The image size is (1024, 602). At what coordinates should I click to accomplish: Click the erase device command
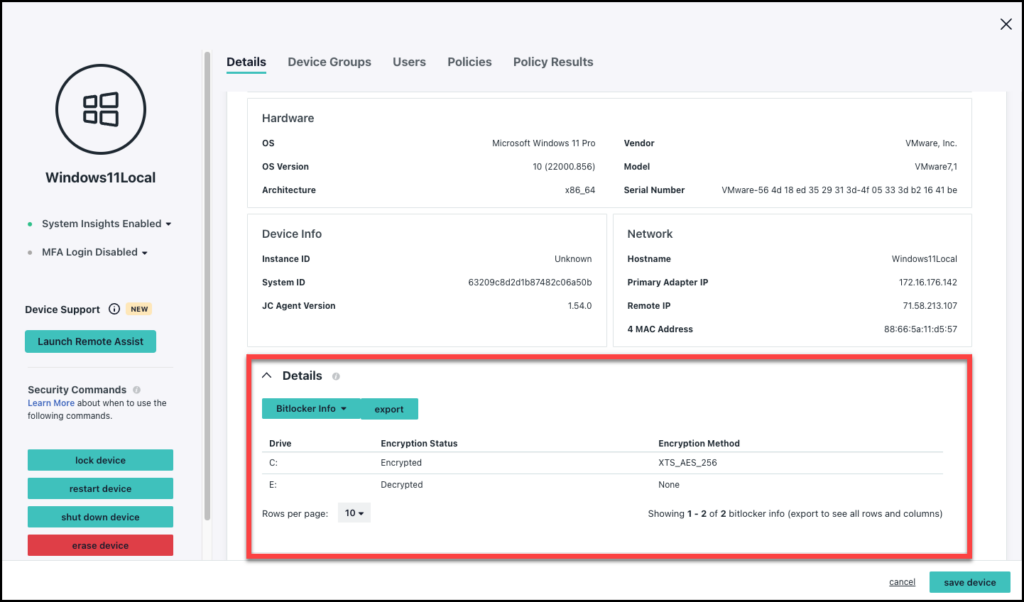[100, 545]
